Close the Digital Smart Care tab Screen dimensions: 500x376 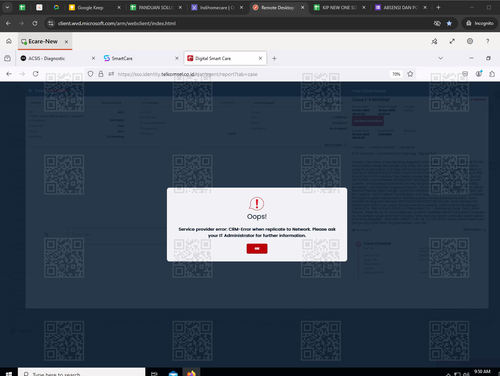click(260, 58)
